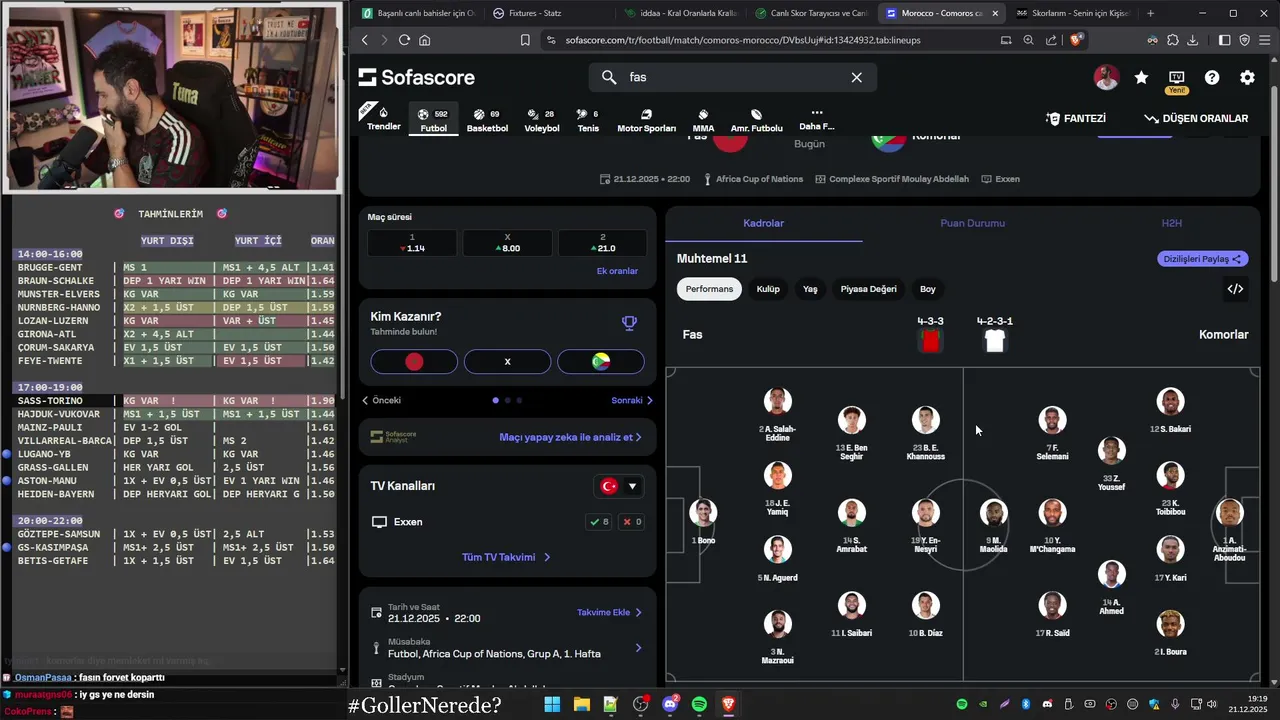Screen dimensions: 1280x720
Task: Select the Futbol sport icon
Action: 433,120
